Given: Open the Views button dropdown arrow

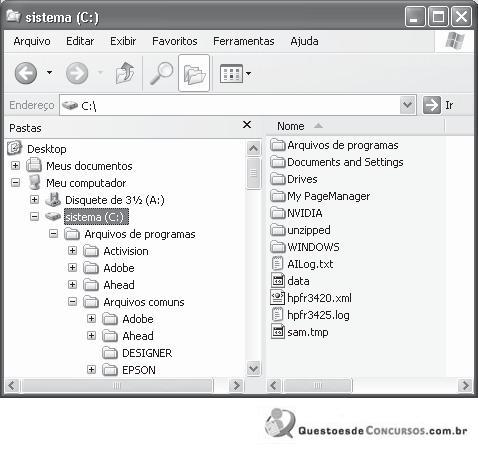Looking at the screenshot, I should click(248, 73).
